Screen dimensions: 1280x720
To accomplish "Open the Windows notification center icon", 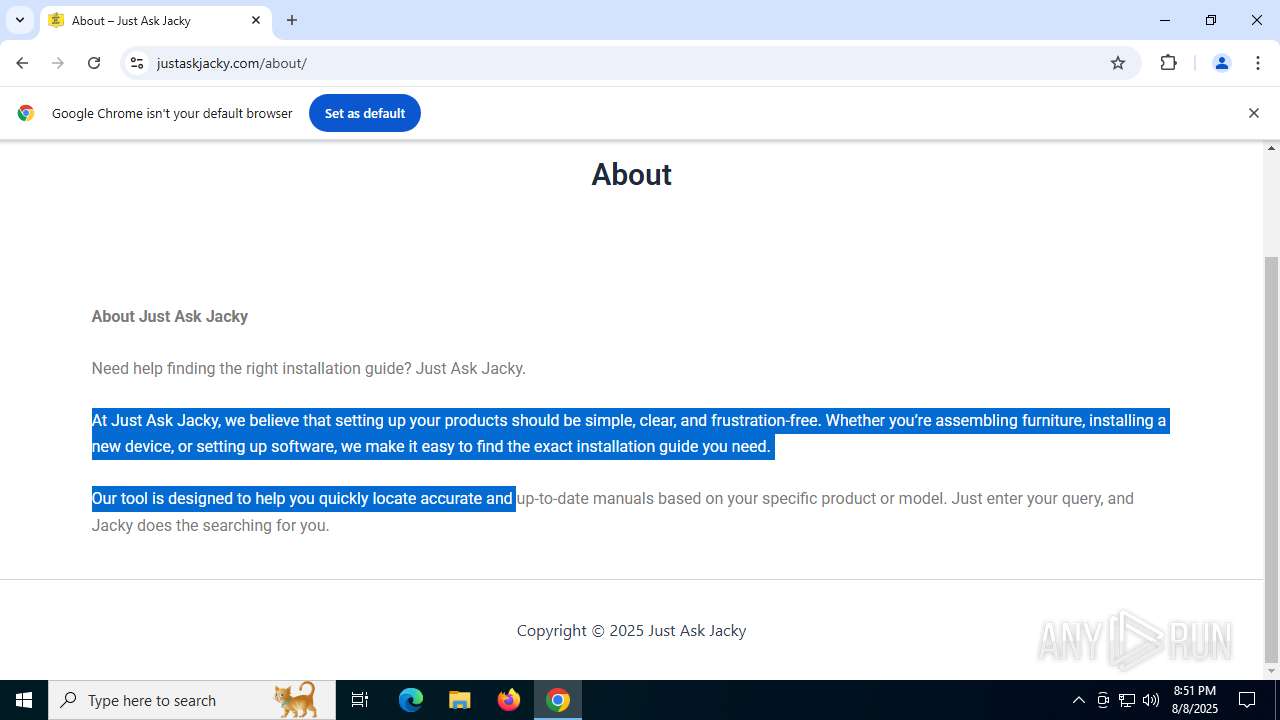I will pyautogui.click(x=1247, y=700).
